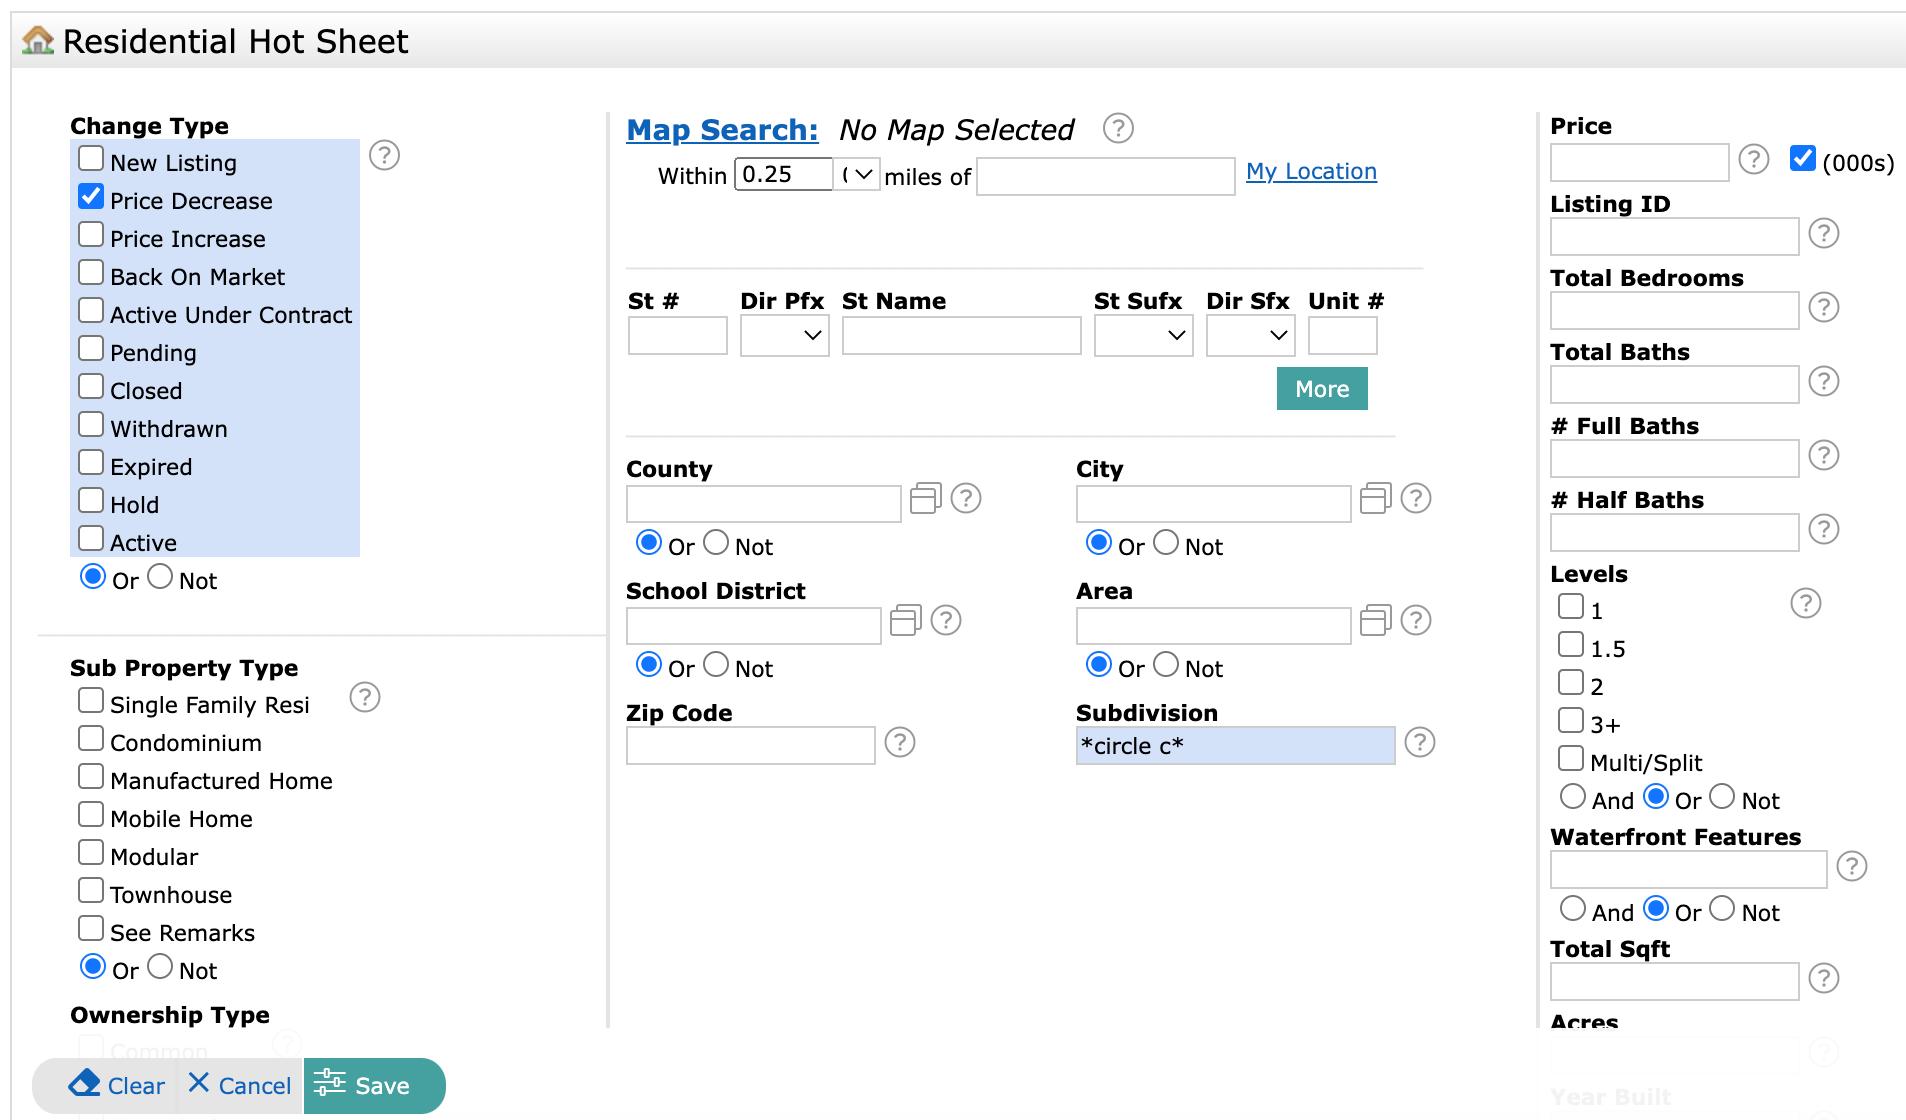Click the help icon next to Listing ID
Screen dimensions: 1906x1120
point(1823,233)
